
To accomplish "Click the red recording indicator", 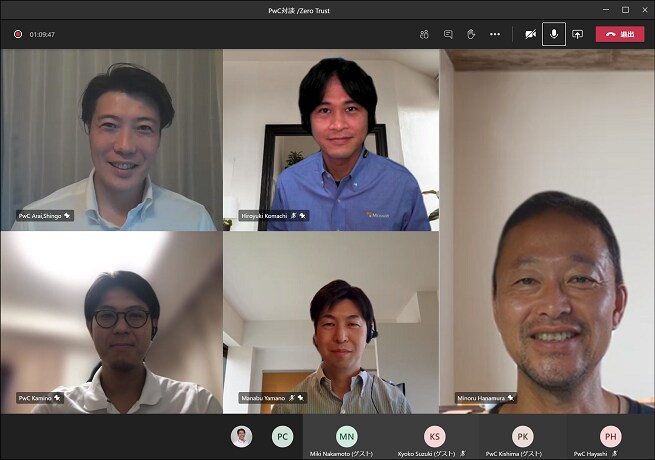I will coord(18,34).
